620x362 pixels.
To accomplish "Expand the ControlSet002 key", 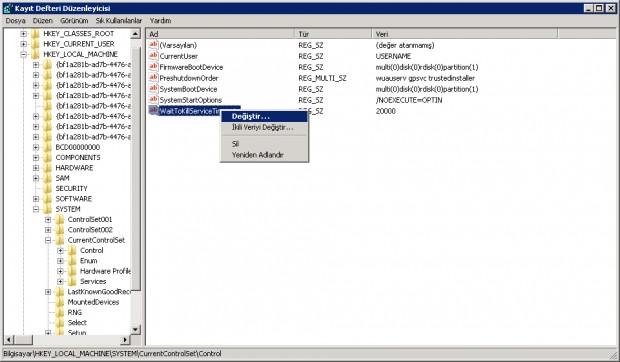I will [48, 230].
